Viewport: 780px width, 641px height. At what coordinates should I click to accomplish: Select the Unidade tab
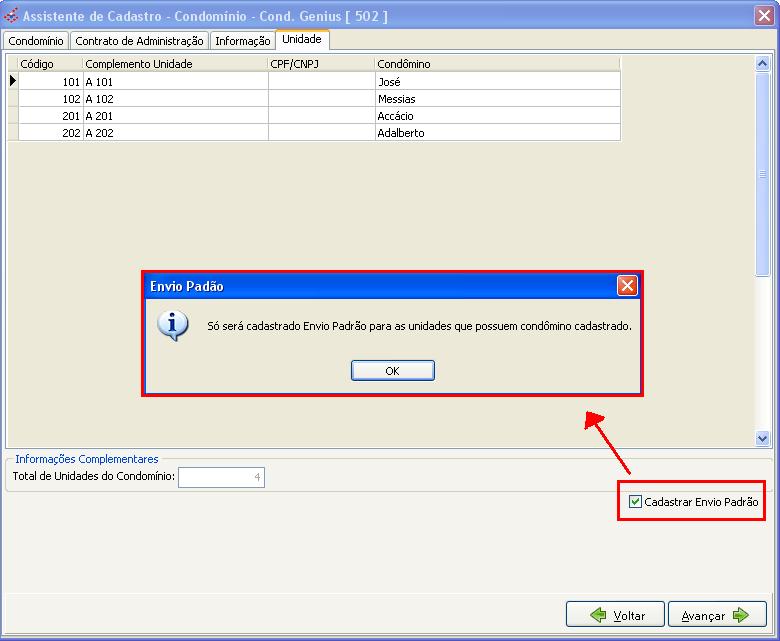coord(302,40)
